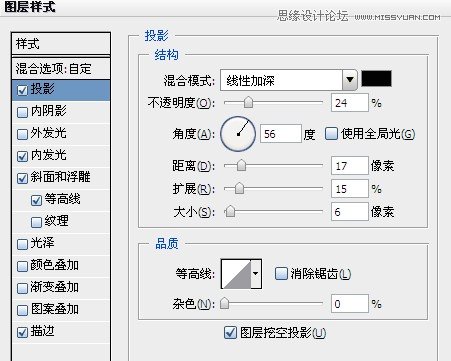Select the 图案叠加 row label
Viewport: 451px width, 361px height.
pos(55,309)
